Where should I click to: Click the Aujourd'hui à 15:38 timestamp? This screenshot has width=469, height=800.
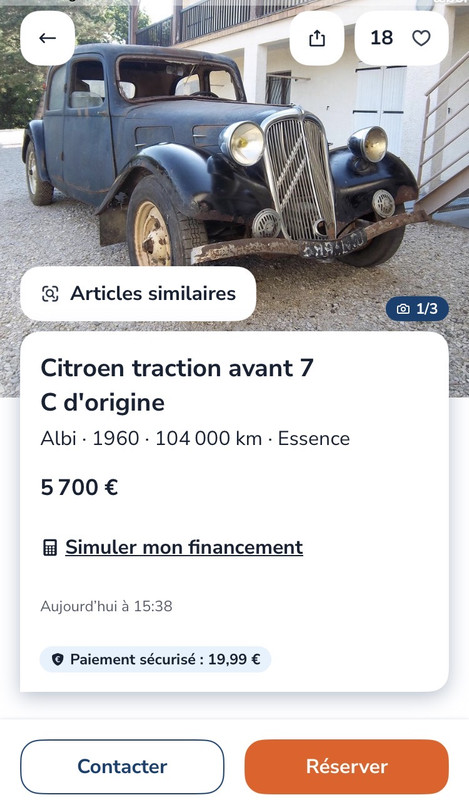106,606
